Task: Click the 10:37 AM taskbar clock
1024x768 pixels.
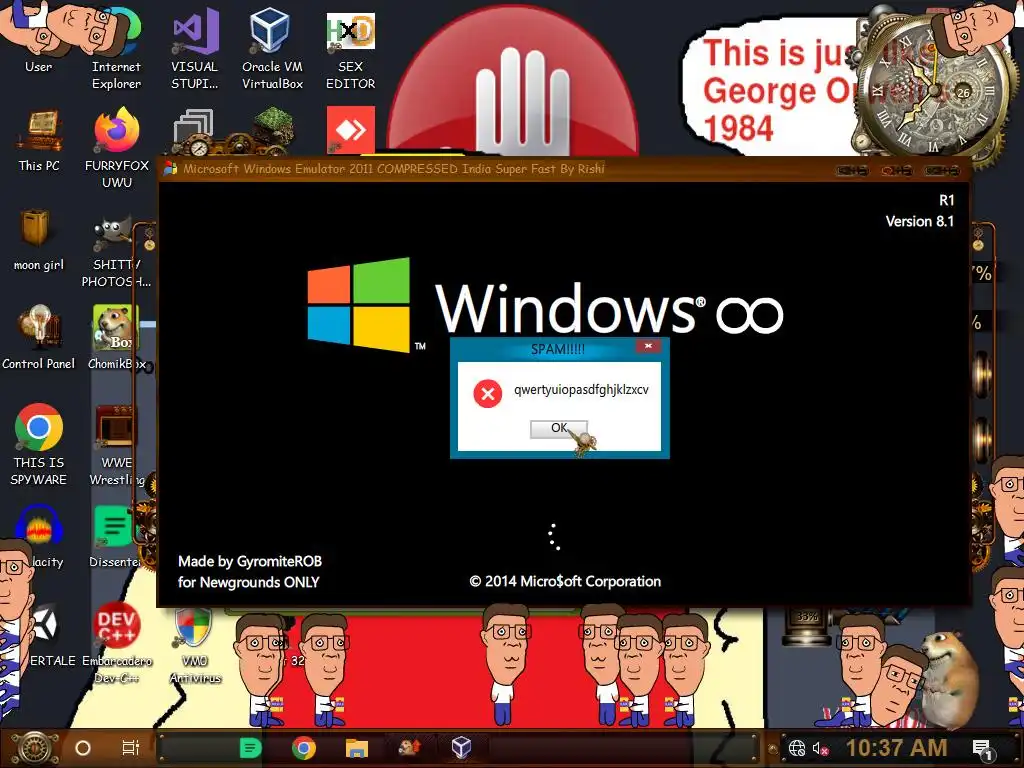Action: [x=897, y=748]
